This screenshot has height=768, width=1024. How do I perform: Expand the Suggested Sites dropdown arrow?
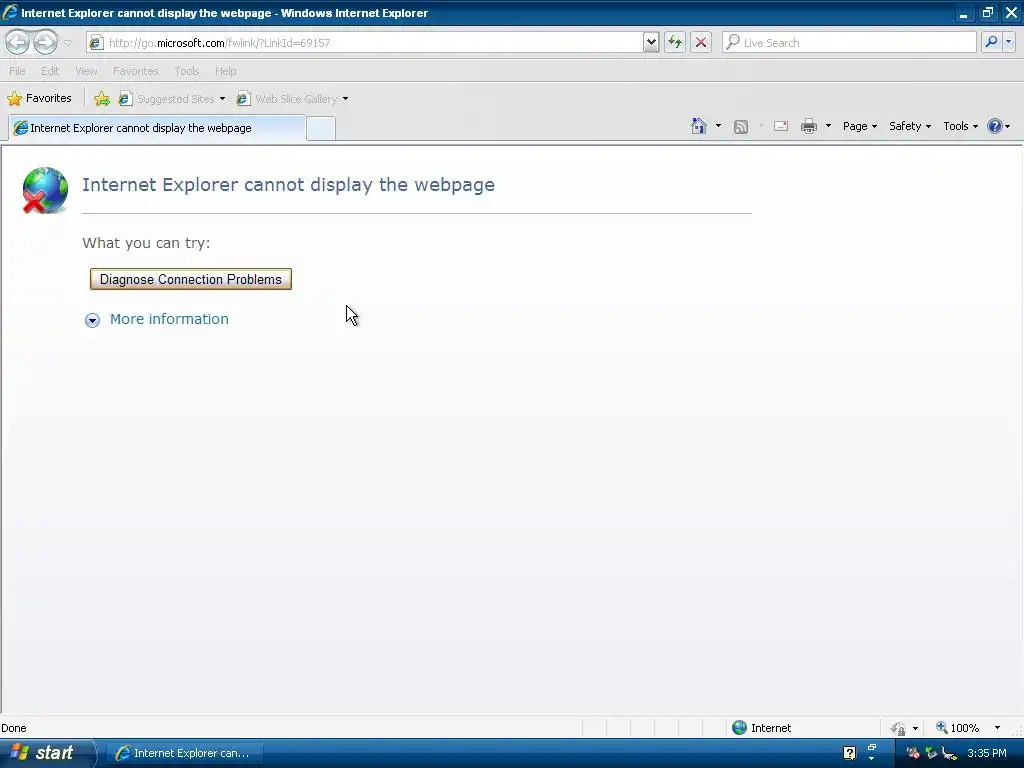[223, 99]
